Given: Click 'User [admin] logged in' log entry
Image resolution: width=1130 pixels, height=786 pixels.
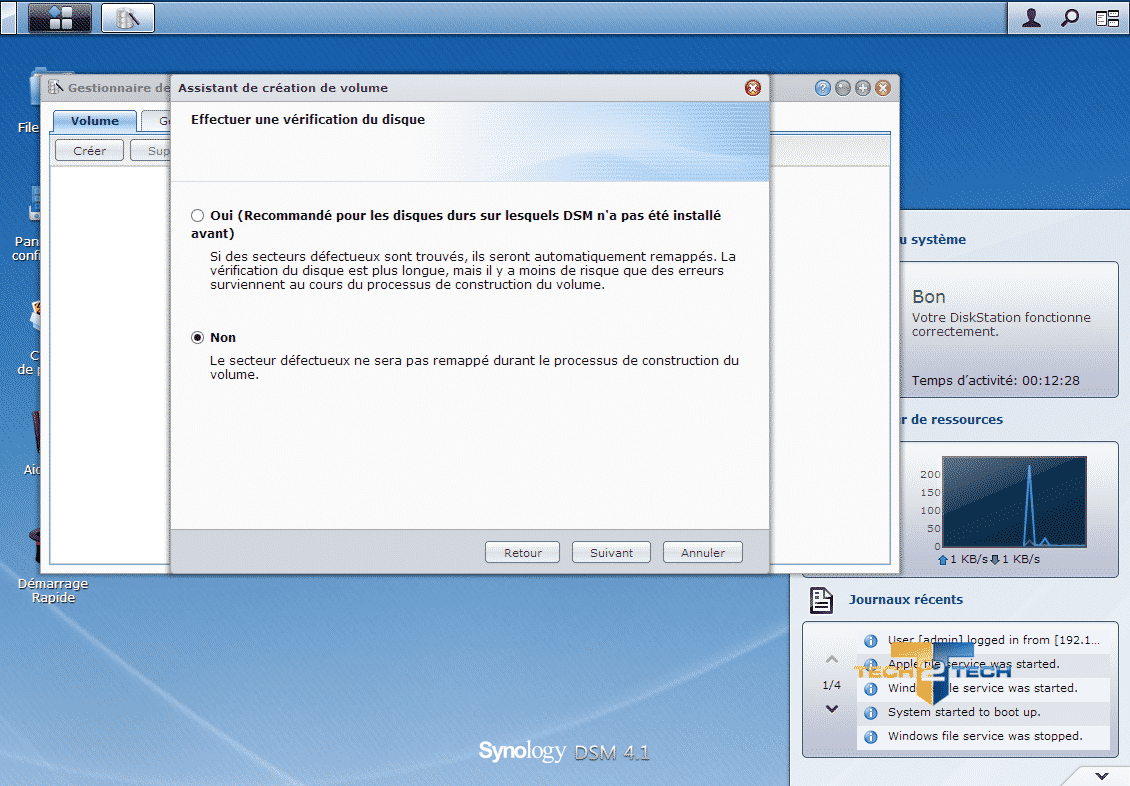Looking at the screenshot, I should (x=994, y=640).
